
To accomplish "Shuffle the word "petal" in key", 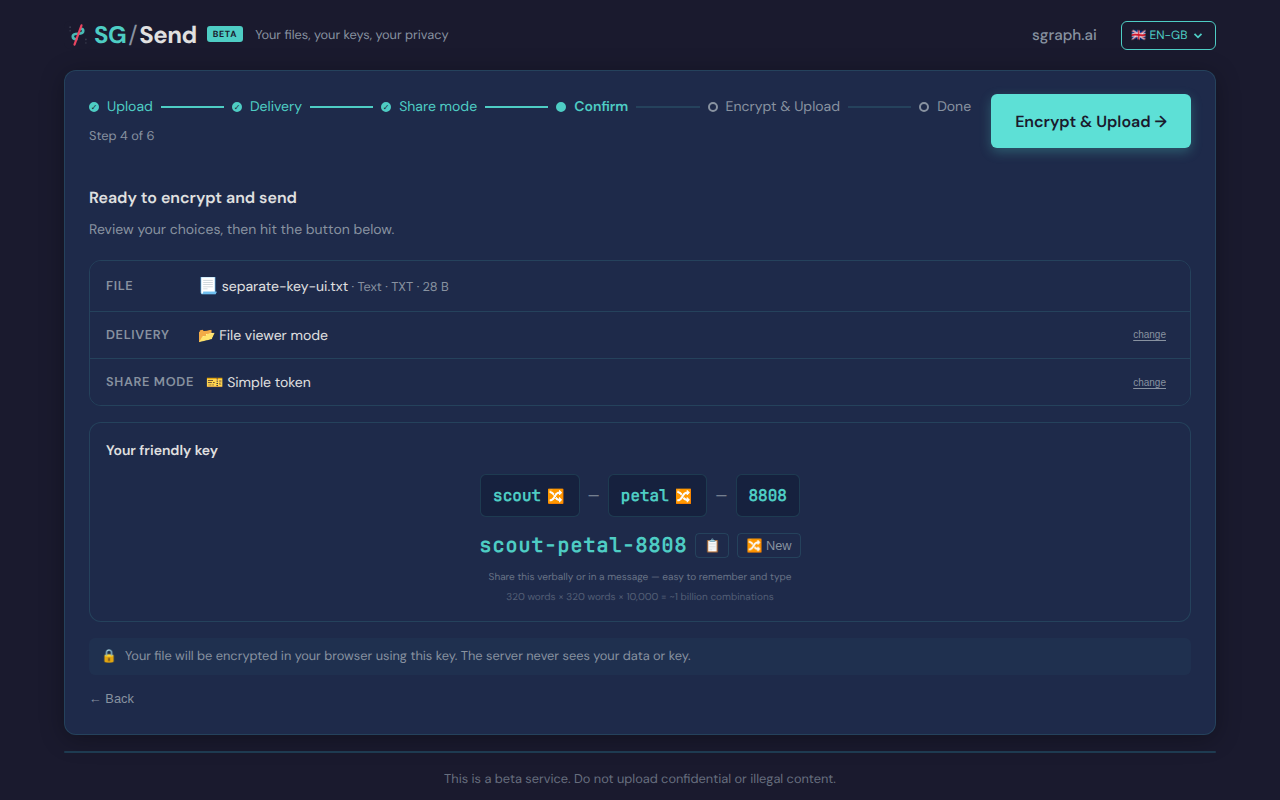I will 683,496.
